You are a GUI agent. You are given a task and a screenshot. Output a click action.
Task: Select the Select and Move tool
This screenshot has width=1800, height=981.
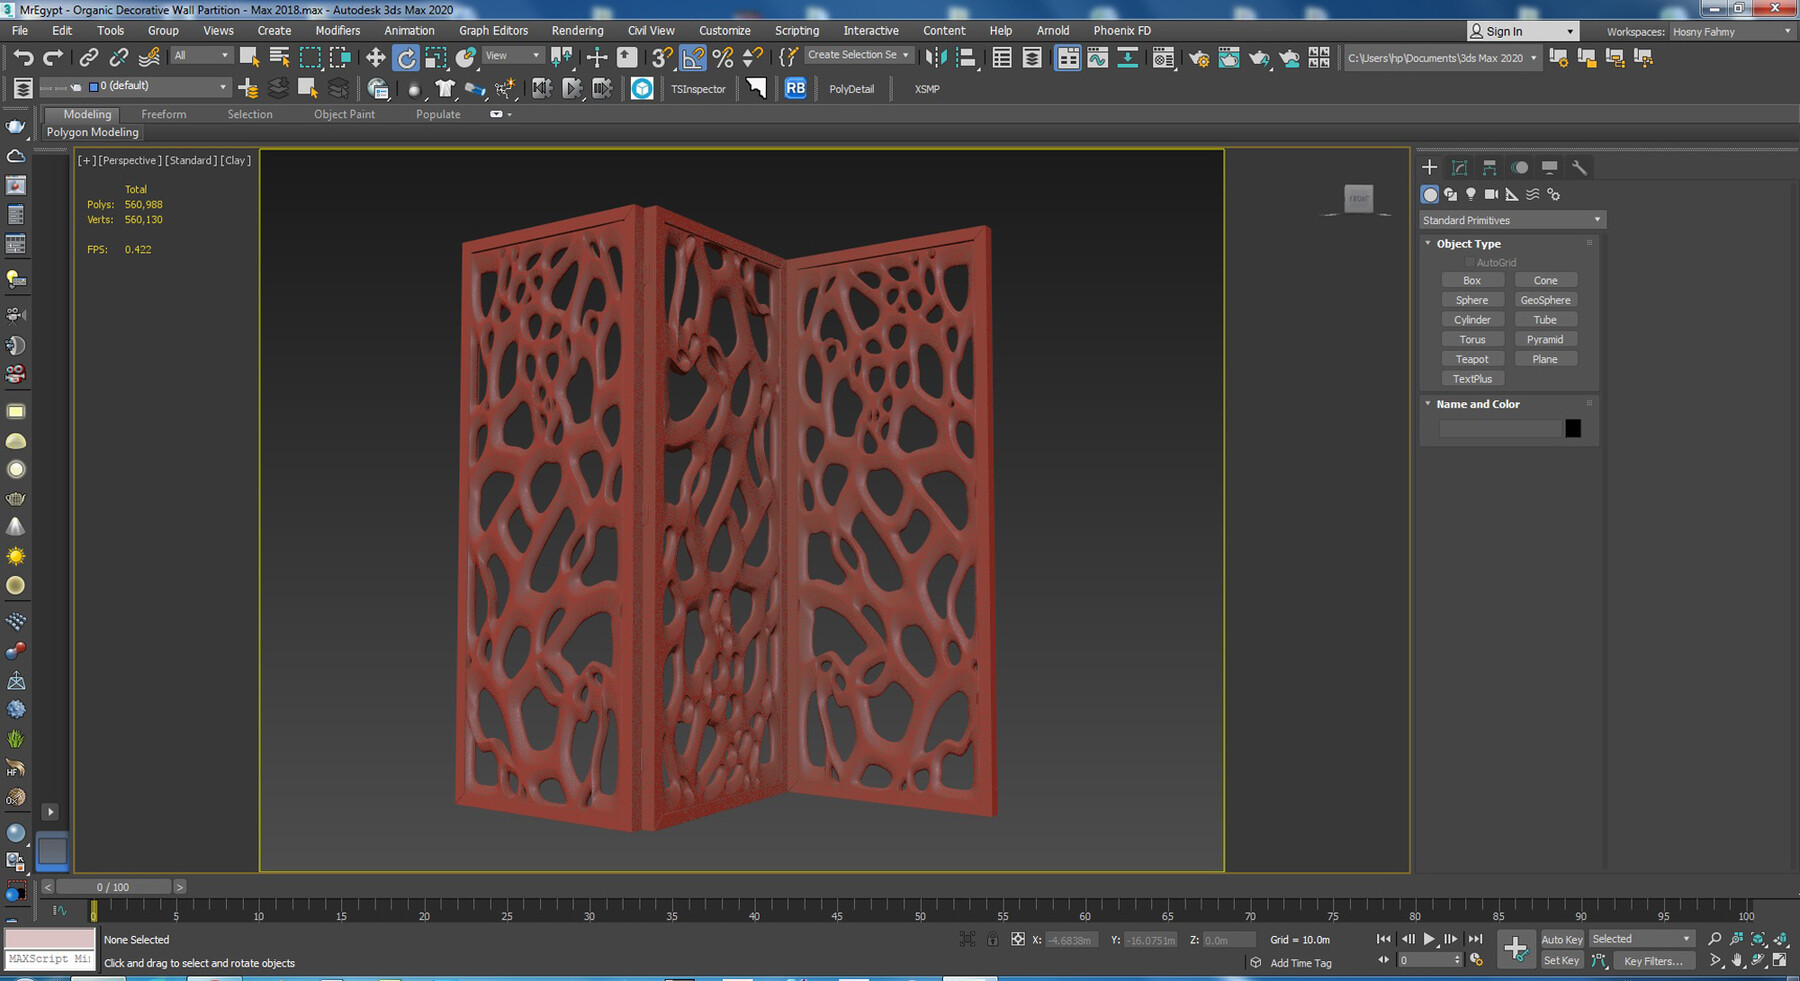tap(375, 57)
